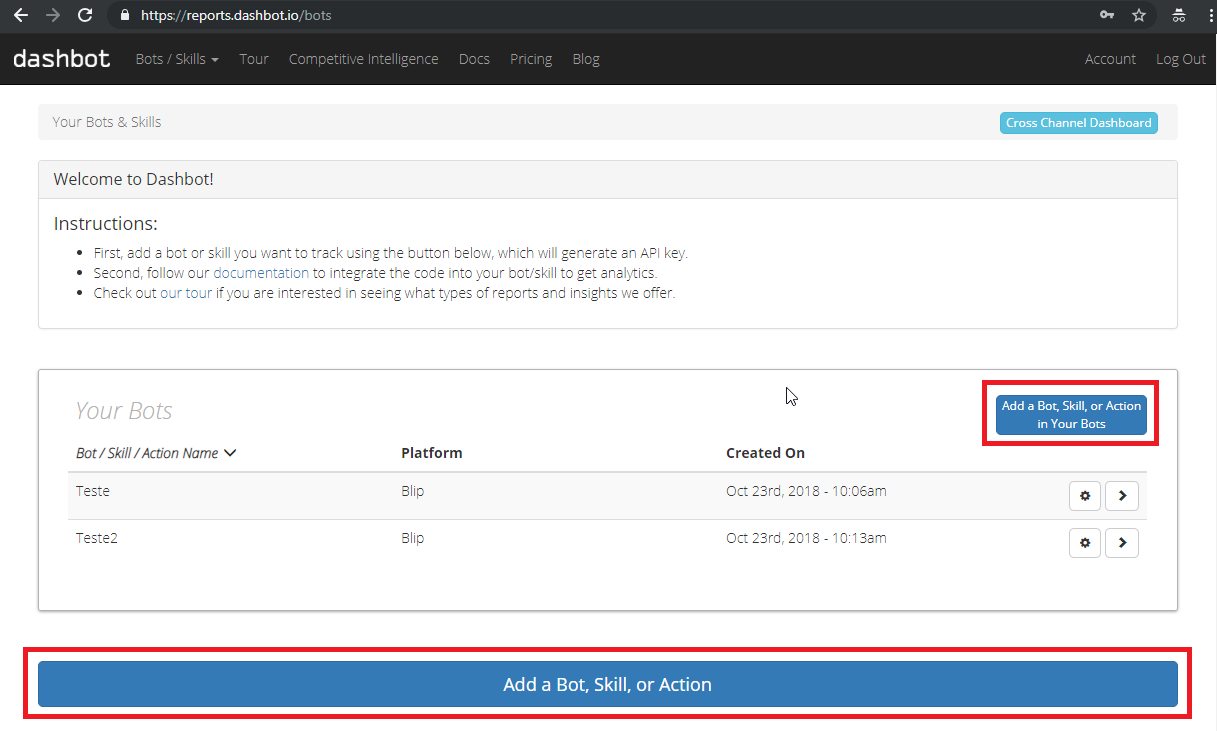This screenshot has height=731, width=1217.
Task: Click the date Oct 23rd, 2018 - 10:06am
Action: (806, 491)
